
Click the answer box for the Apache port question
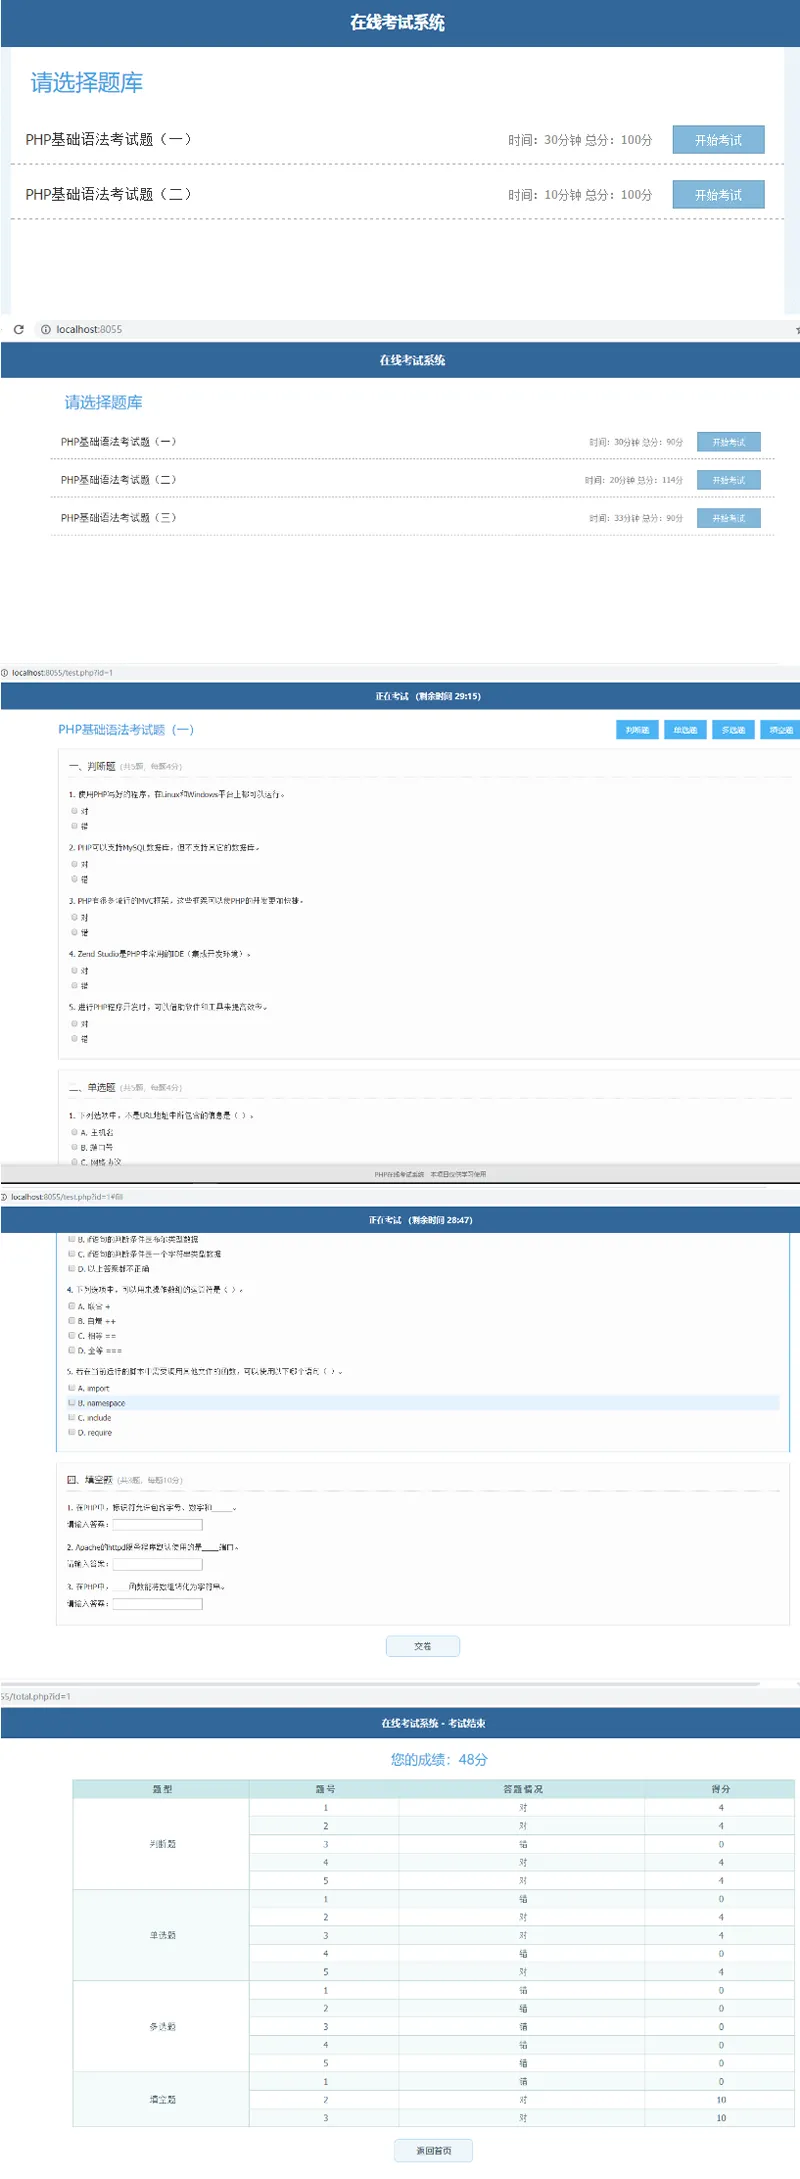157,1564
